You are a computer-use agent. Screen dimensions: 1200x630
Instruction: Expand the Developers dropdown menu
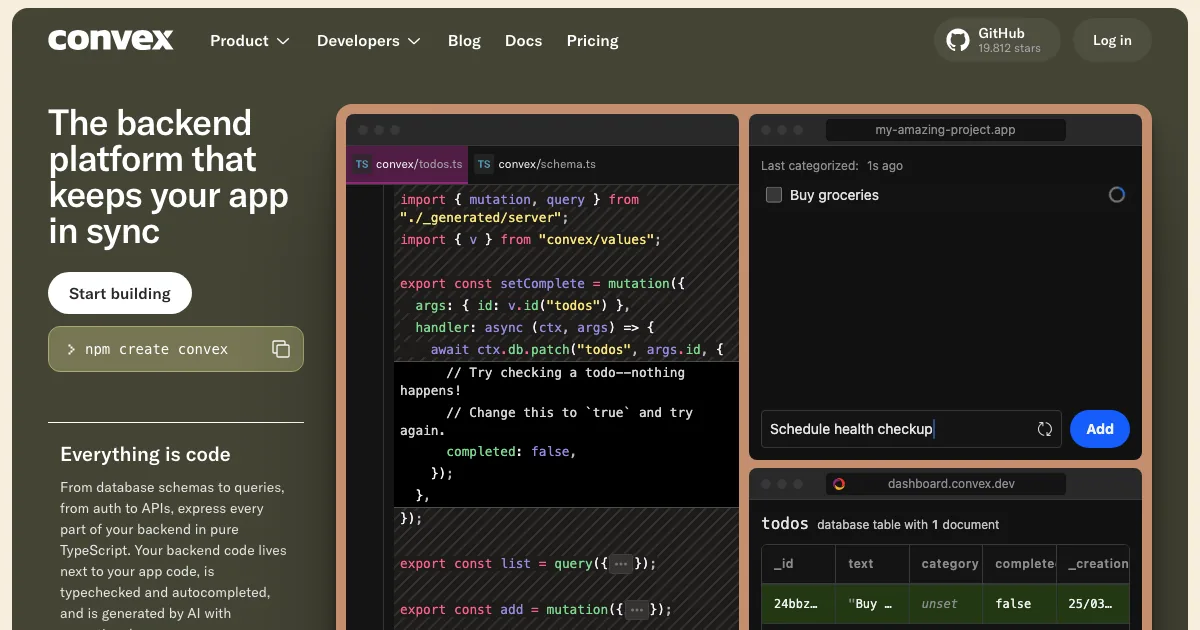[368, 41]
